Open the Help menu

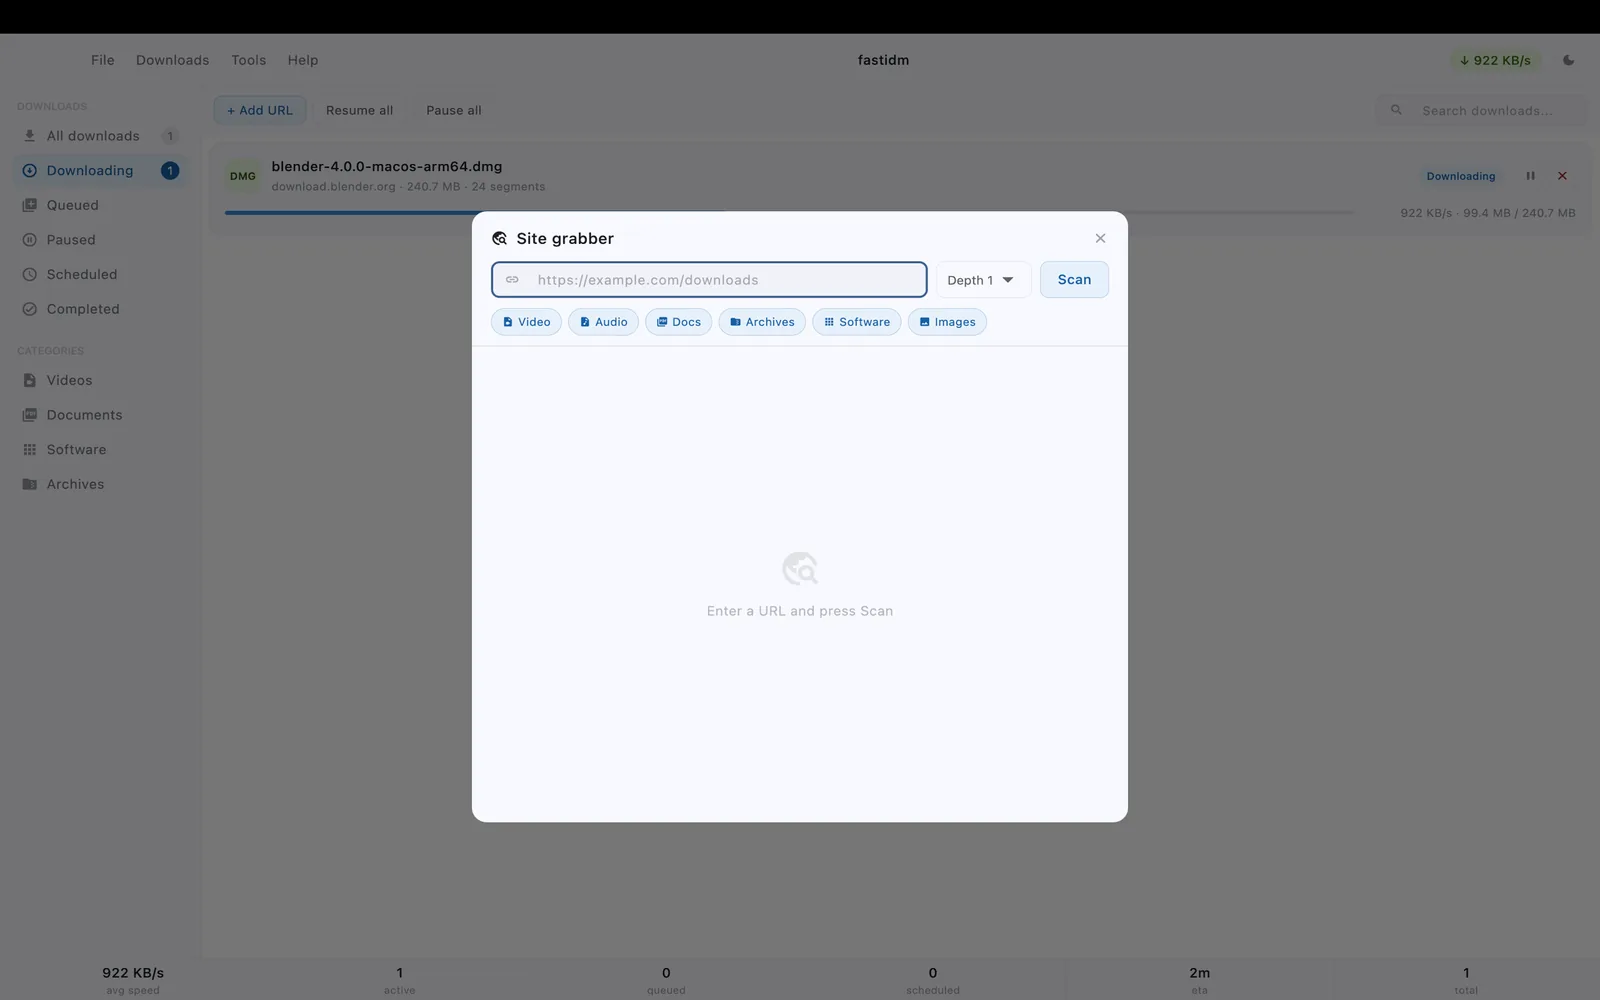point(303,60)
